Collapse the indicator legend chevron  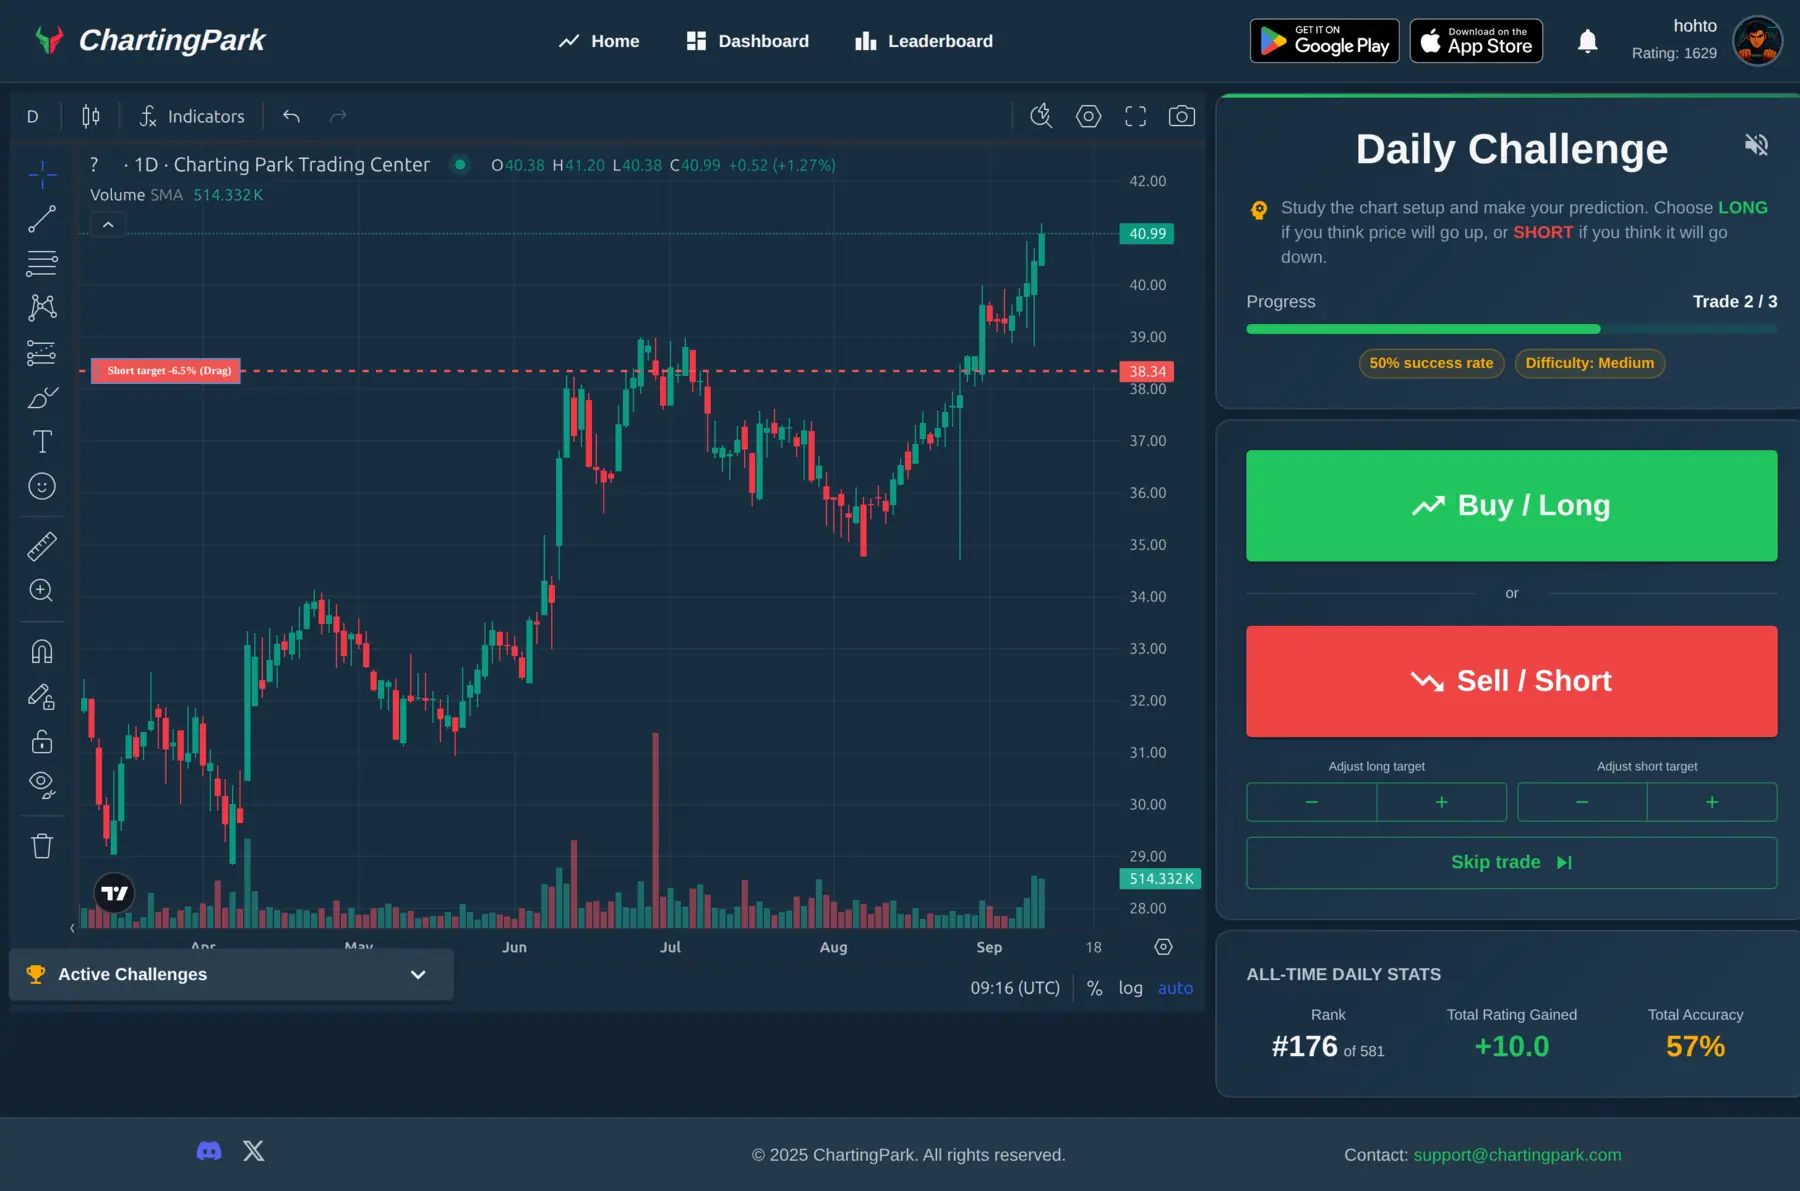pos(108,225)
